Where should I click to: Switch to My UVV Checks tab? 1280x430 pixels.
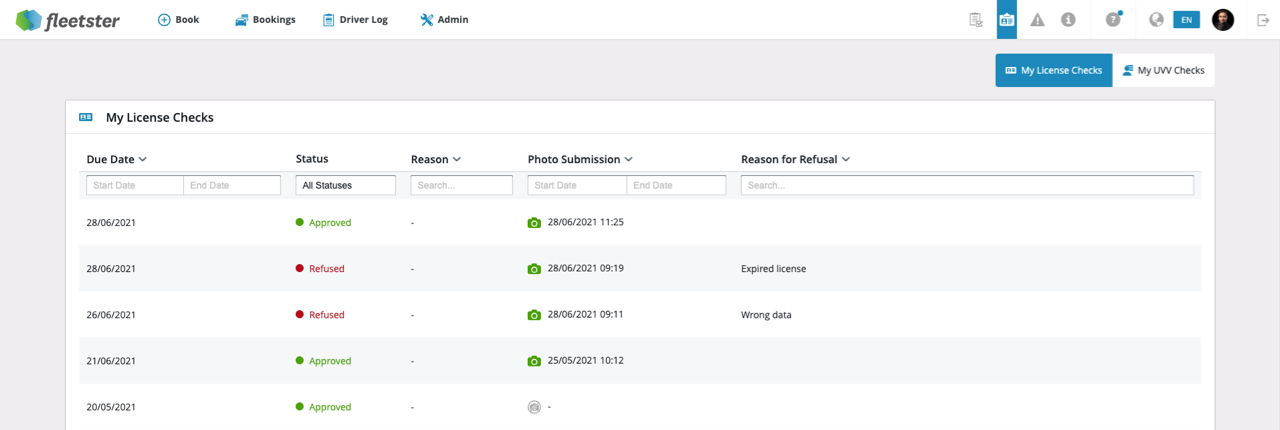click(1163, 70)
